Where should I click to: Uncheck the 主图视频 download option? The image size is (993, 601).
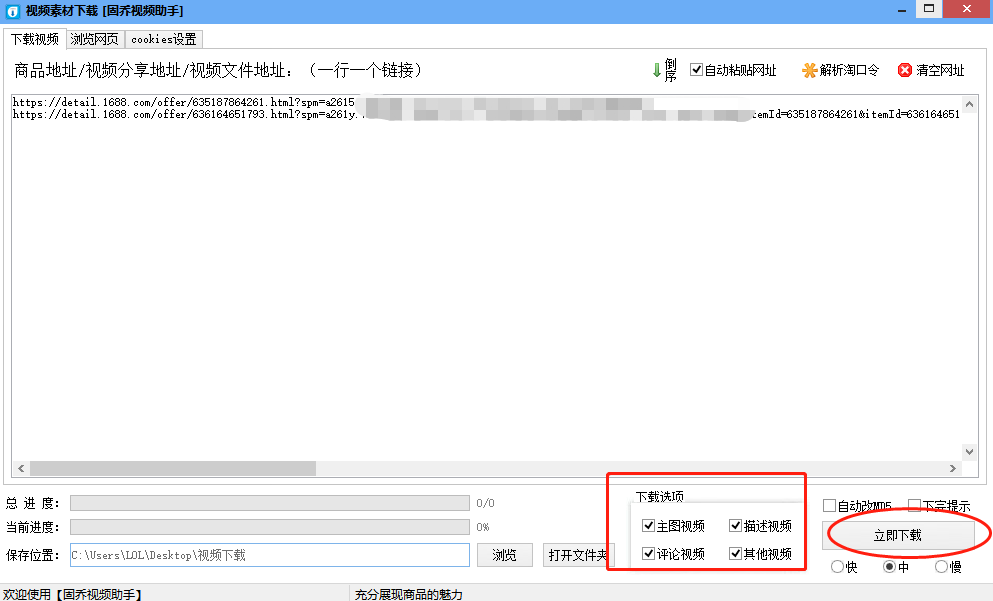click(x=648, y=526)
